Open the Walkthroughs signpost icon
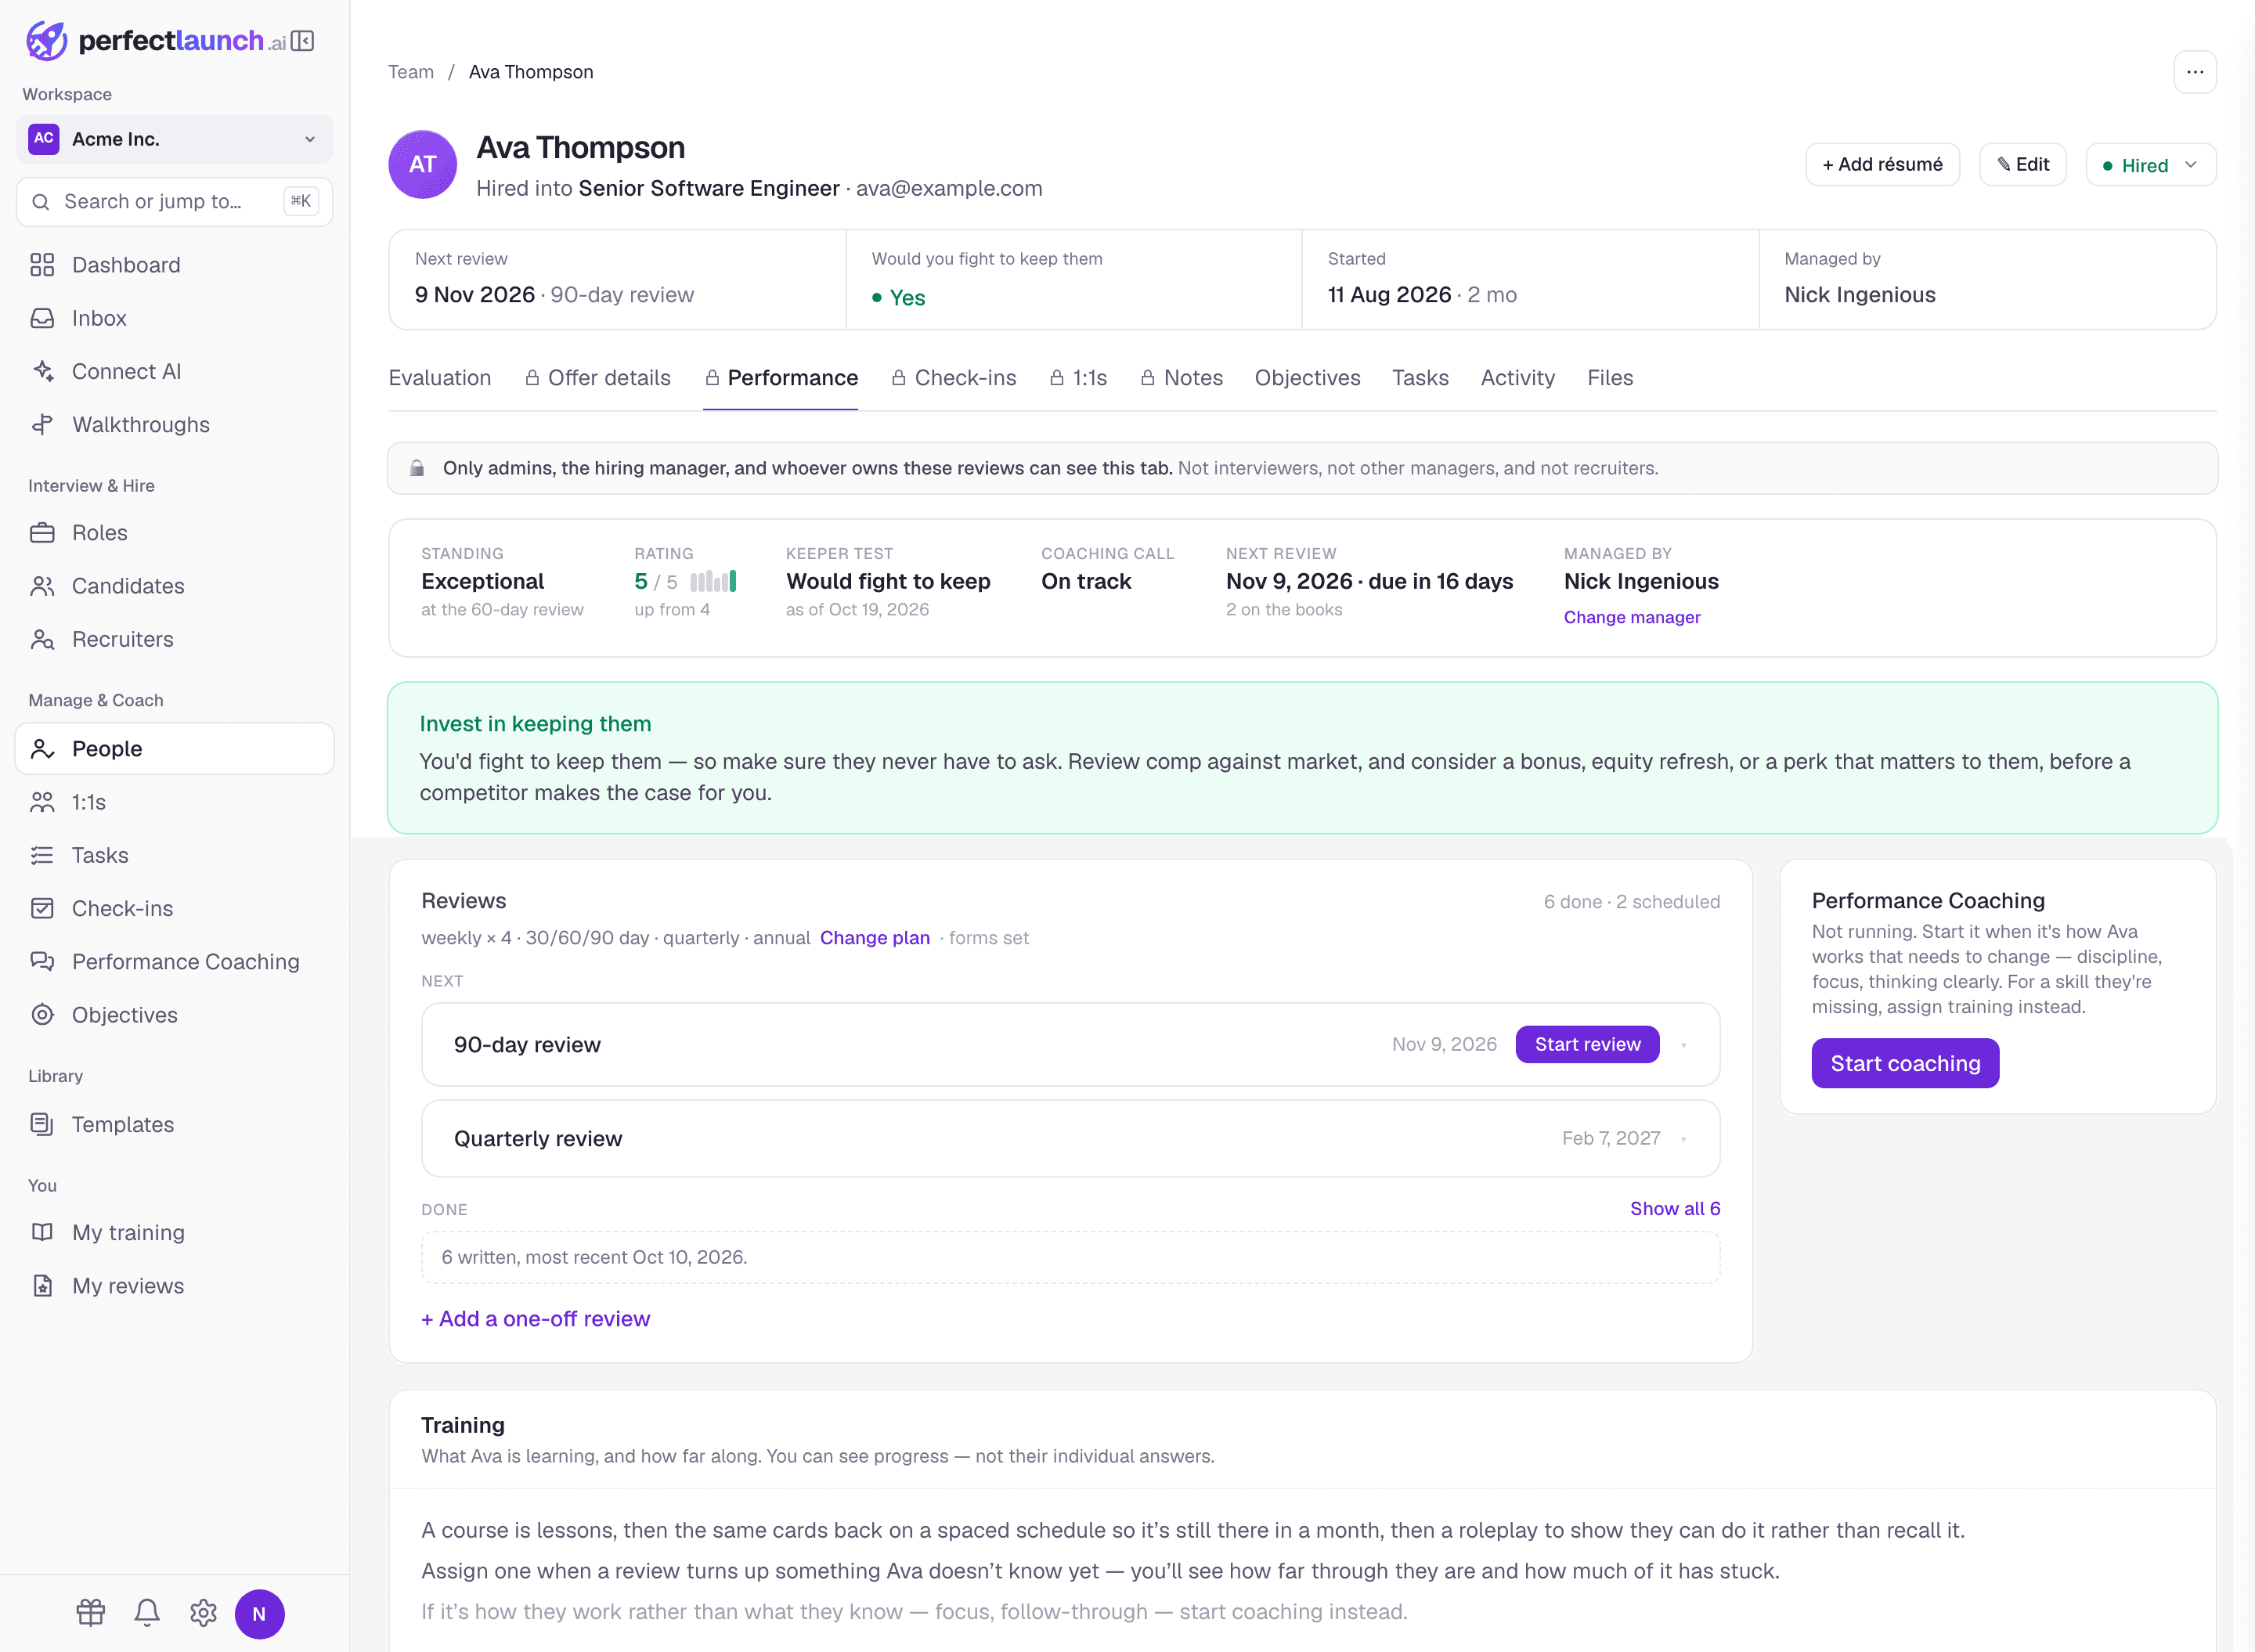The width and height of the screenshot is (2255, 1652). point(42,424)
